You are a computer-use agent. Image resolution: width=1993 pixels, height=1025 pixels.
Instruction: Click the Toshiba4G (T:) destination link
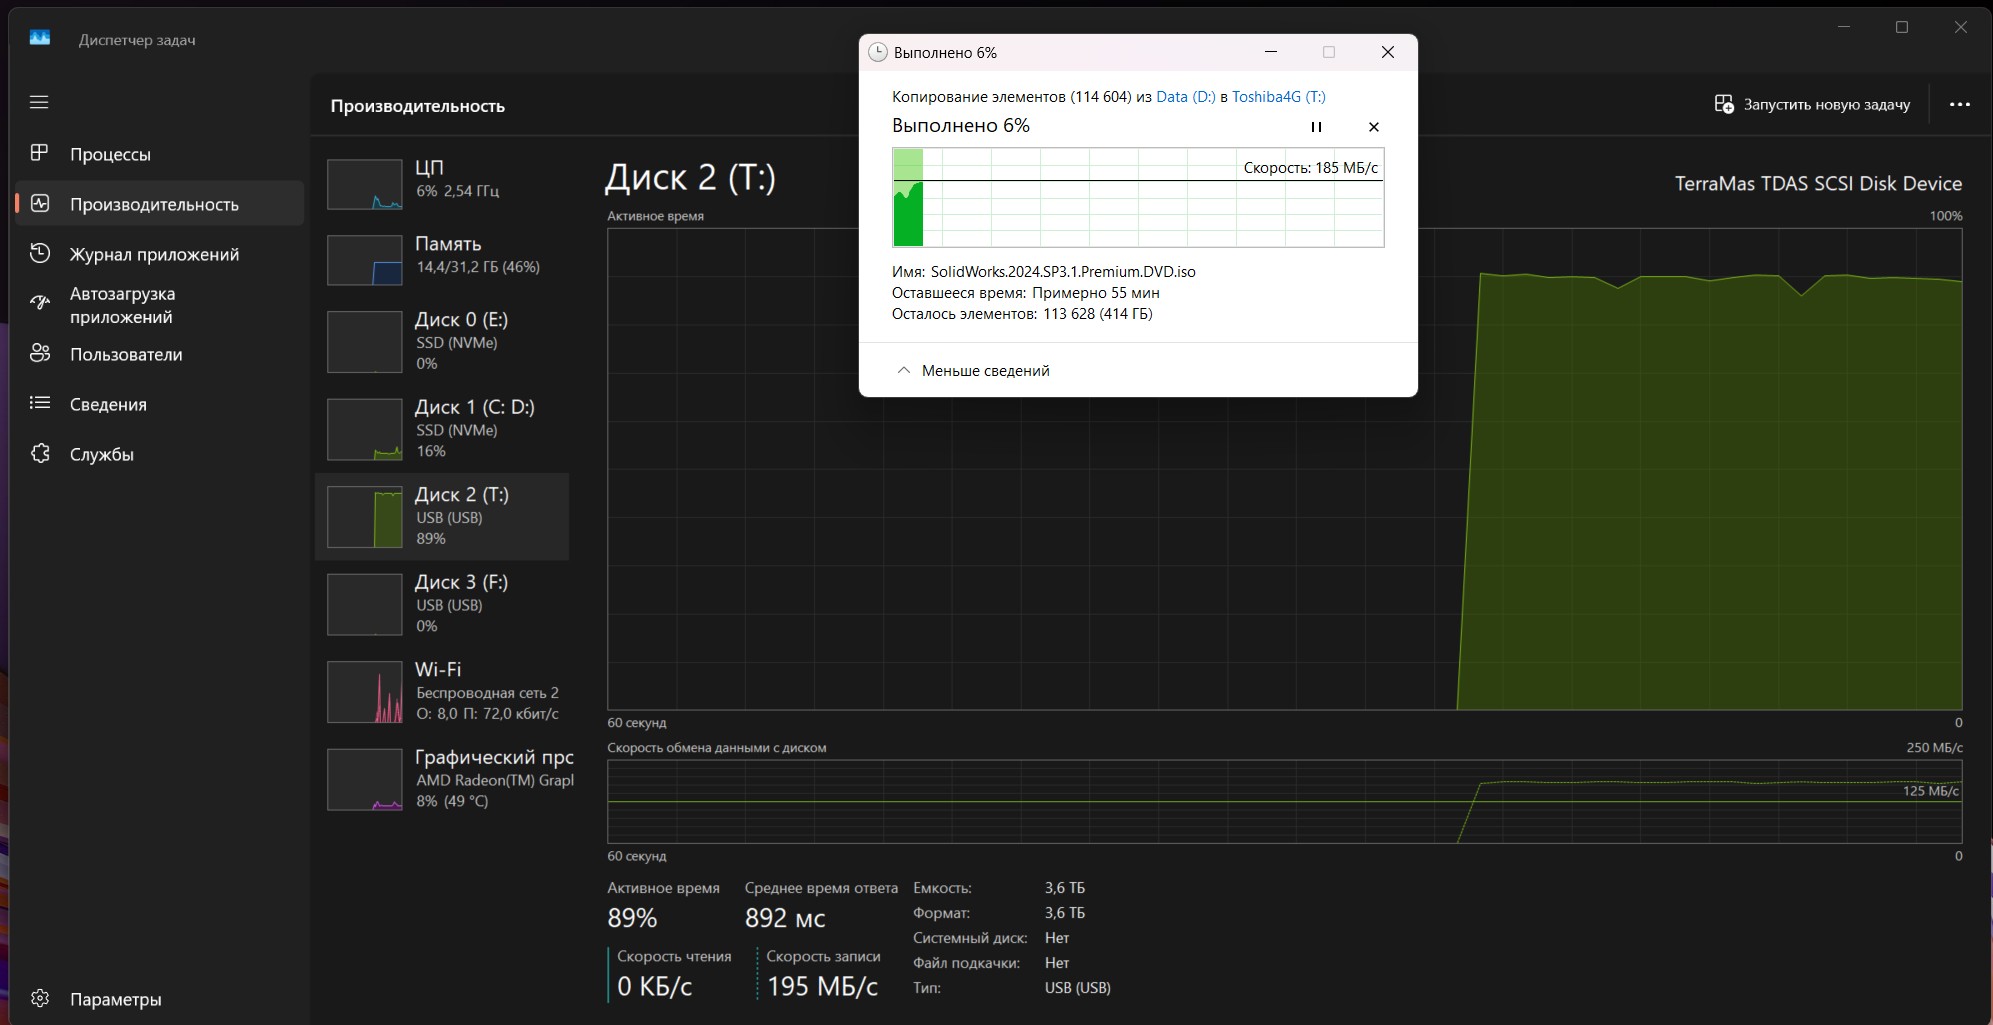click(1278, 97)
